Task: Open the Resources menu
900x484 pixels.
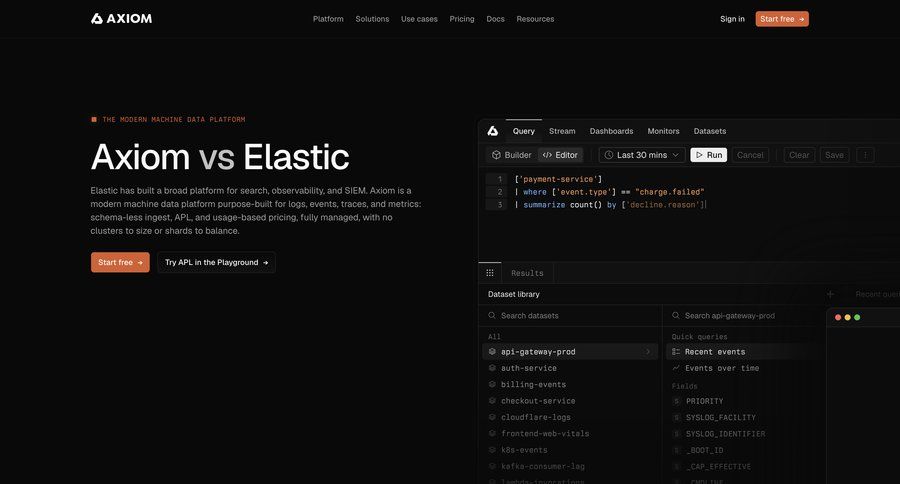Action: [535, 19]
